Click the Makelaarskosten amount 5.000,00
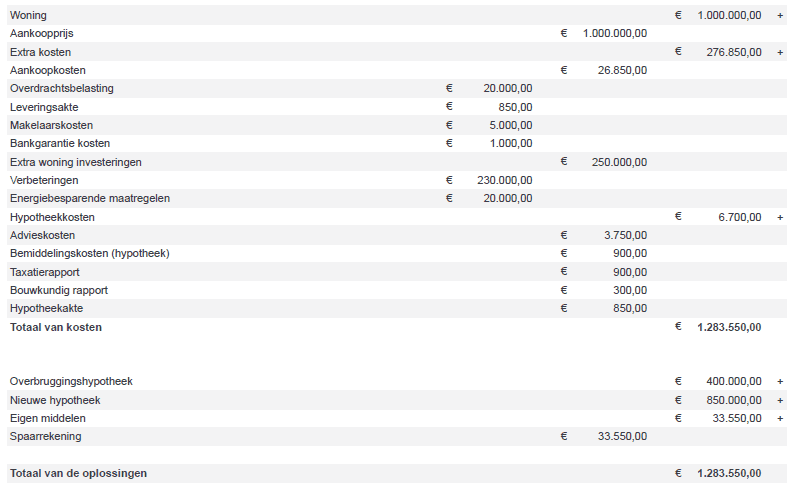 tap(510, 125)
